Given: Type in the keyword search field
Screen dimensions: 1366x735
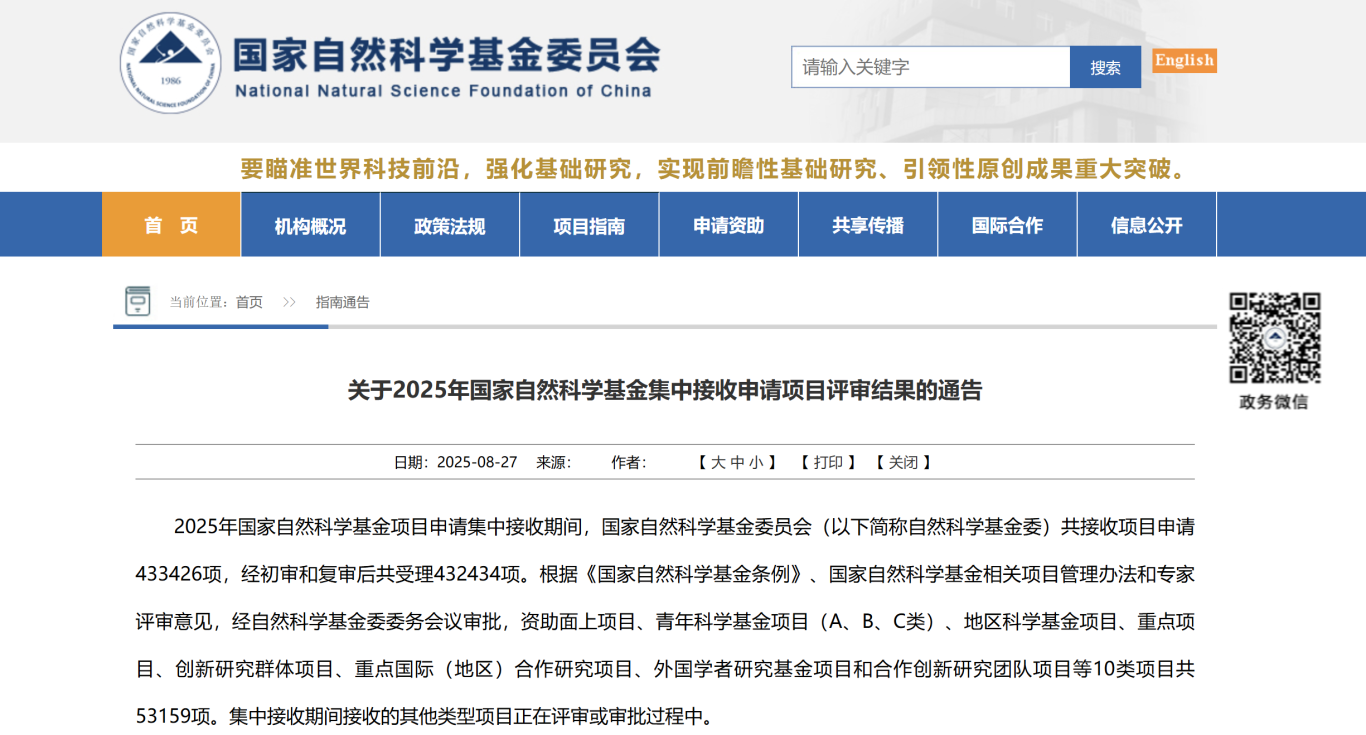Looking at the screenshot, I should point(930,67).
